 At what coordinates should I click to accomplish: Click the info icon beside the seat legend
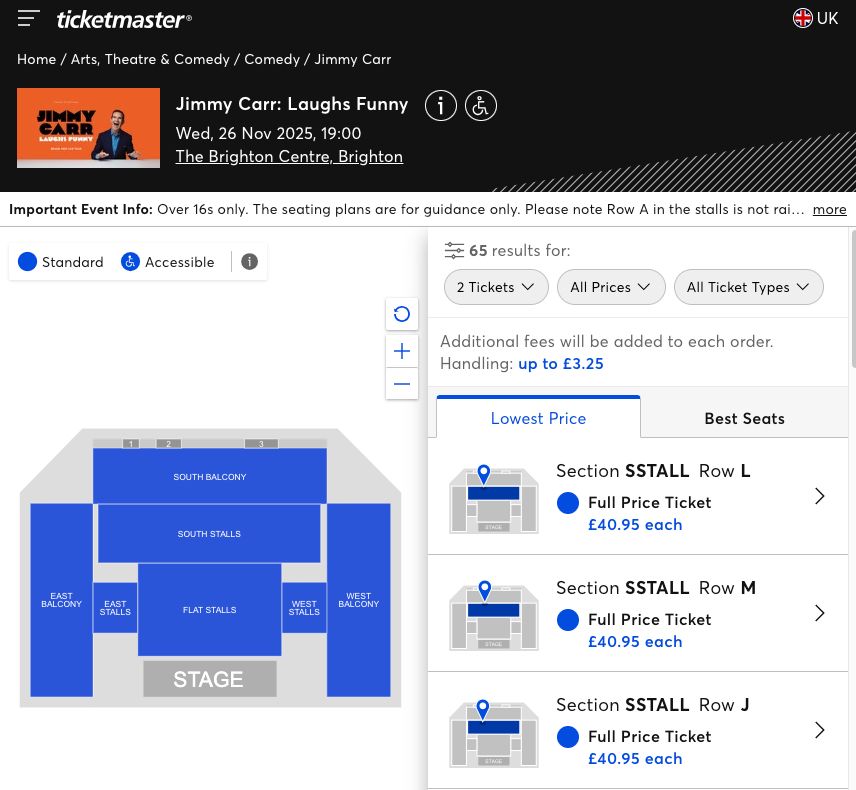point(249,261)
